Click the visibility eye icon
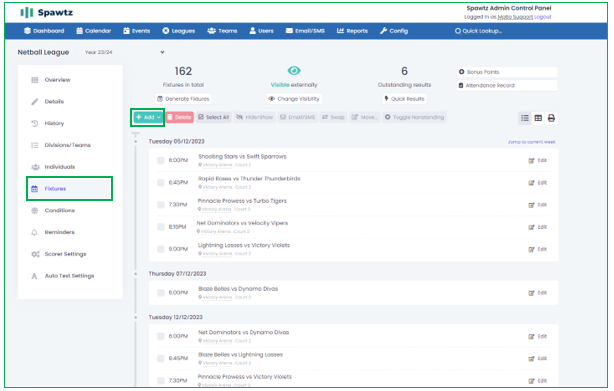Image resolution: width=614 pixels, height=391 pixels. pos(294,71)
